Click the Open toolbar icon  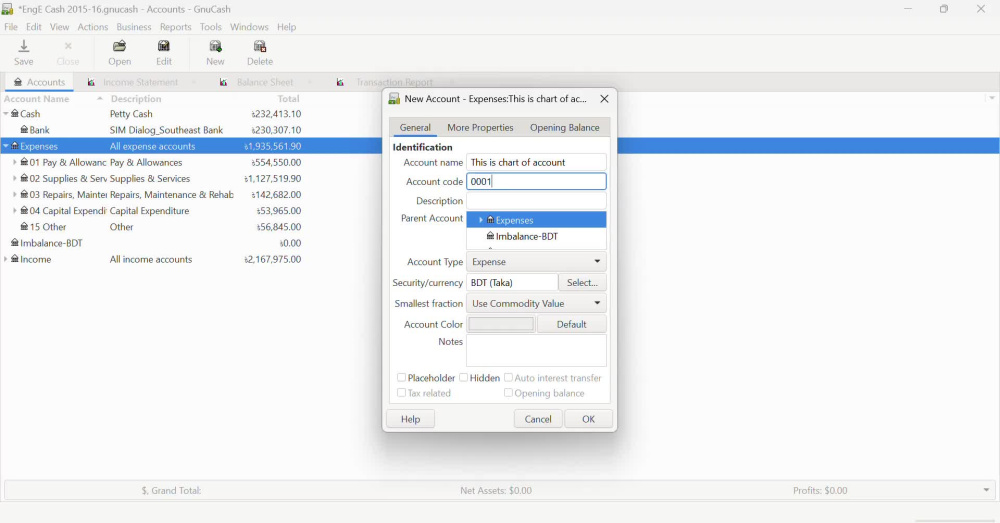(119, 46)
